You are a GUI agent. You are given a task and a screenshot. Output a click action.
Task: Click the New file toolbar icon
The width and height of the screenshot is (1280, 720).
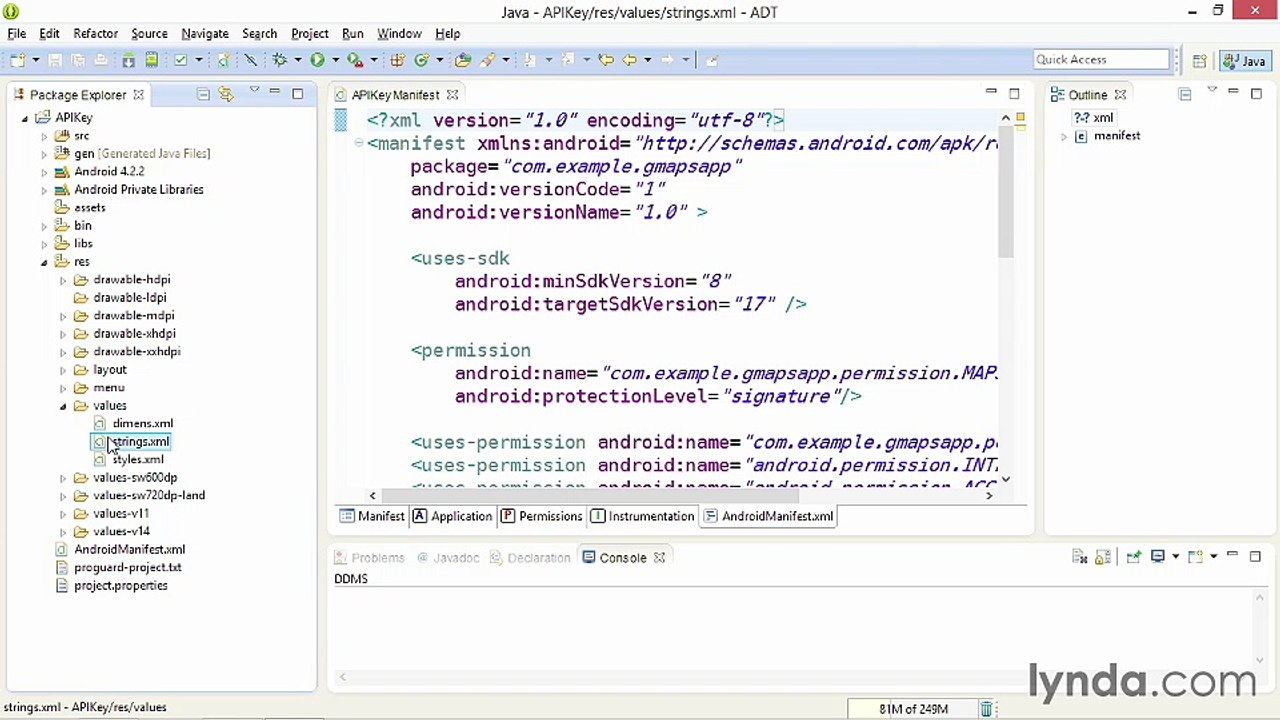19,60
